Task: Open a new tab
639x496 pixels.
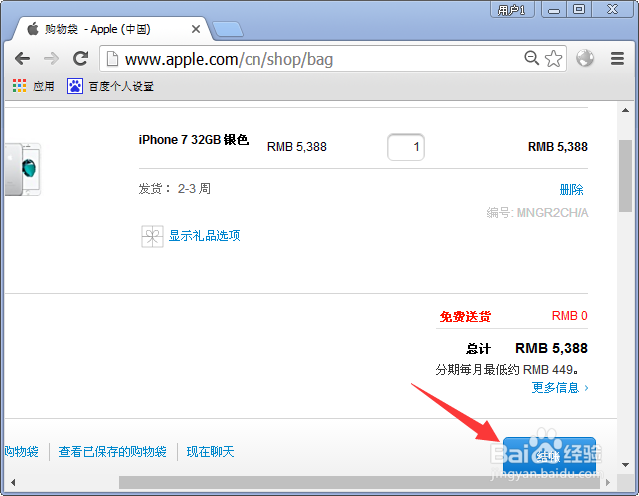Action: (228, 29)
